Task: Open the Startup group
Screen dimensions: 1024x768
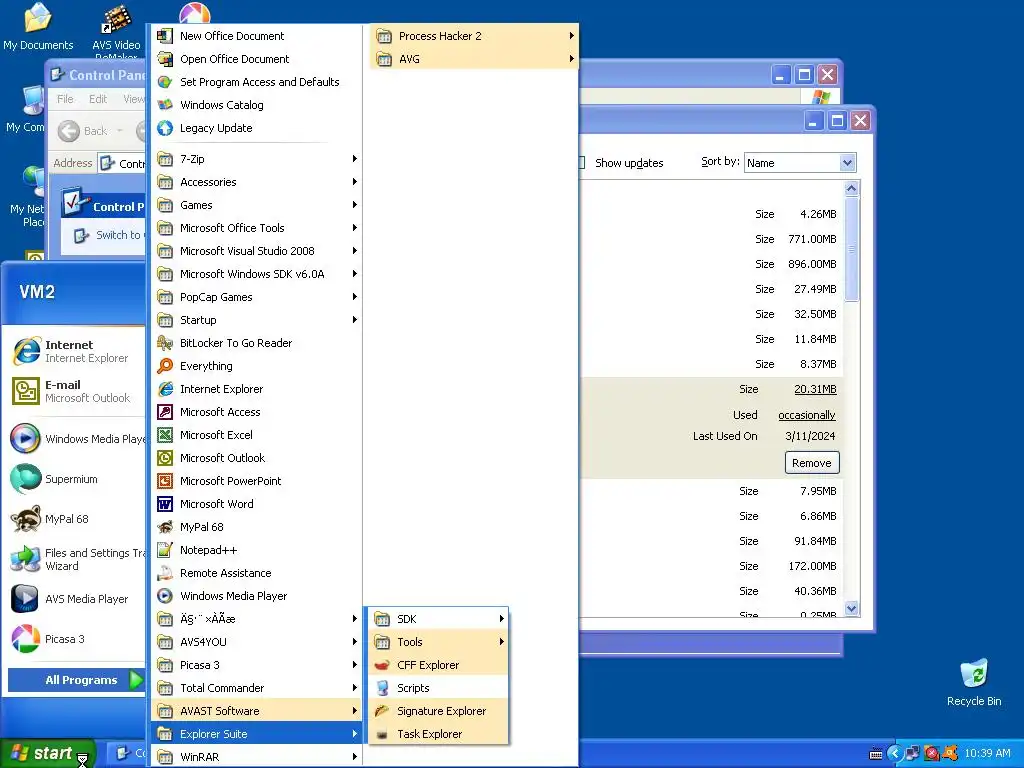Action: (257, 320)
